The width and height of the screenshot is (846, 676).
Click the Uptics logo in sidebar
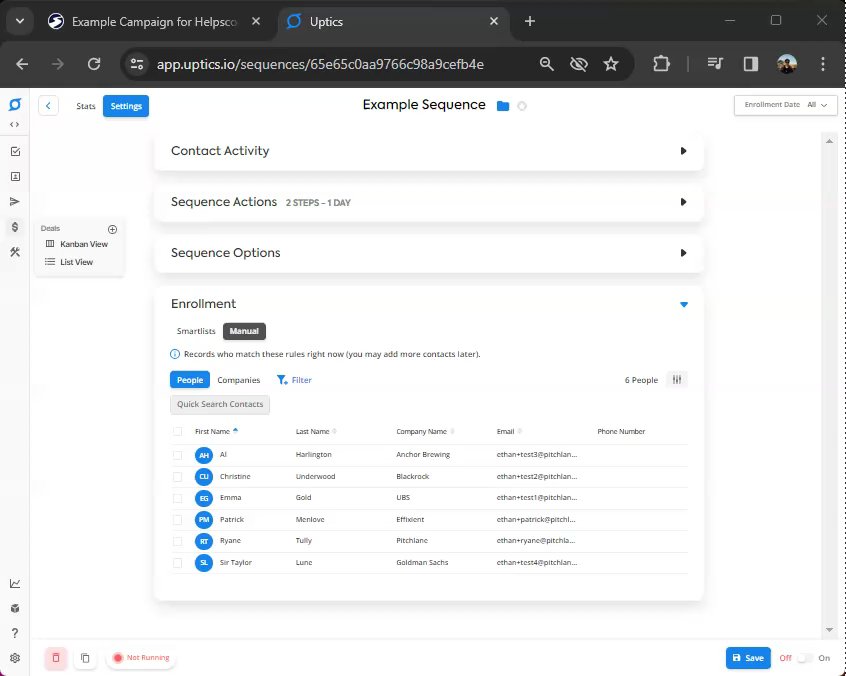pyautogui.click(x=15, y=105)
